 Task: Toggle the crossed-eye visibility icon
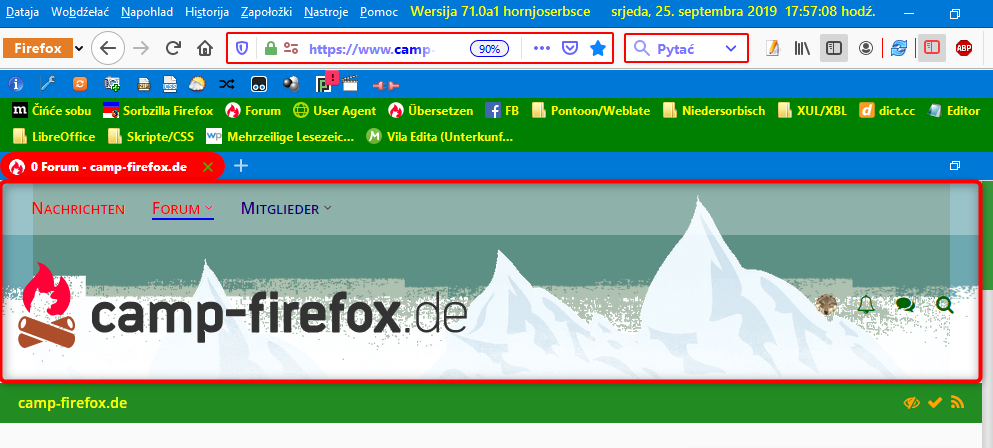pyautogui.click(x=912, y=402)
